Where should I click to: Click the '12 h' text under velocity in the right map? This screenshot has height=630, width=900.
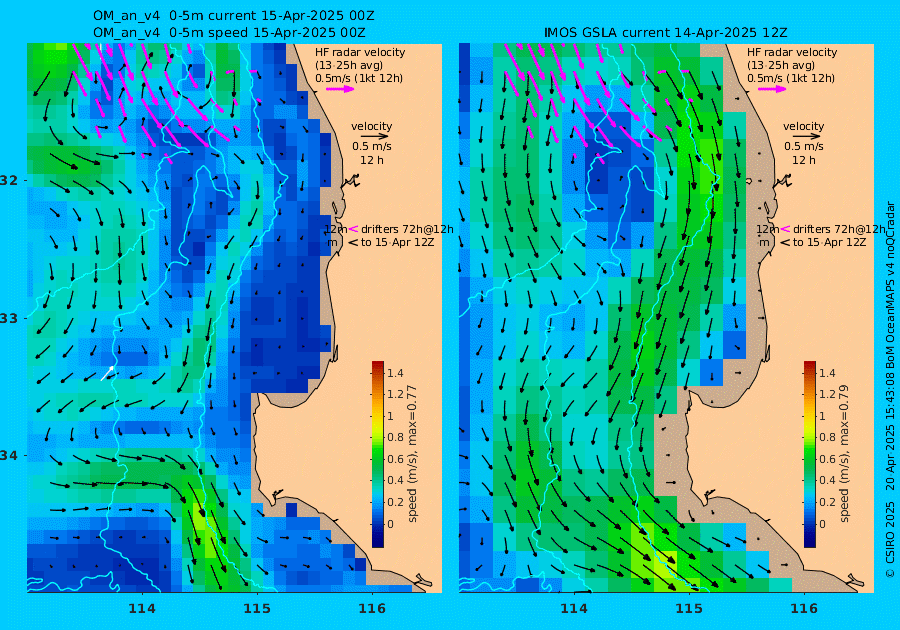click(804, 161)
